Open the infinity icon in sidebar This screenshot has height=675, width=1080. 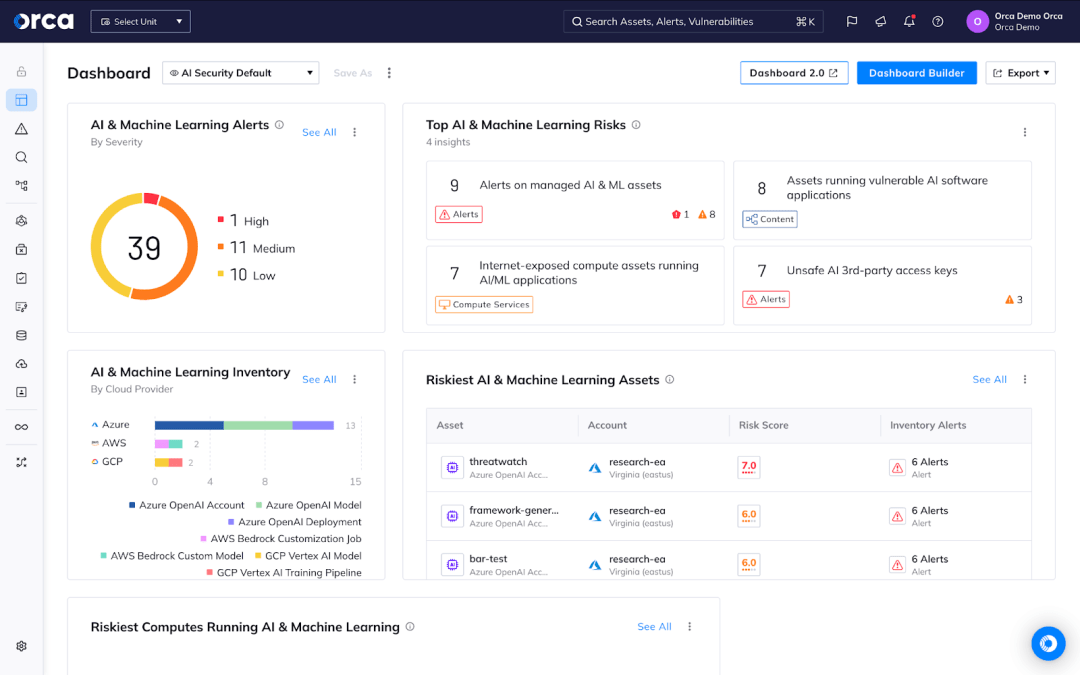[x=21, y=427]
